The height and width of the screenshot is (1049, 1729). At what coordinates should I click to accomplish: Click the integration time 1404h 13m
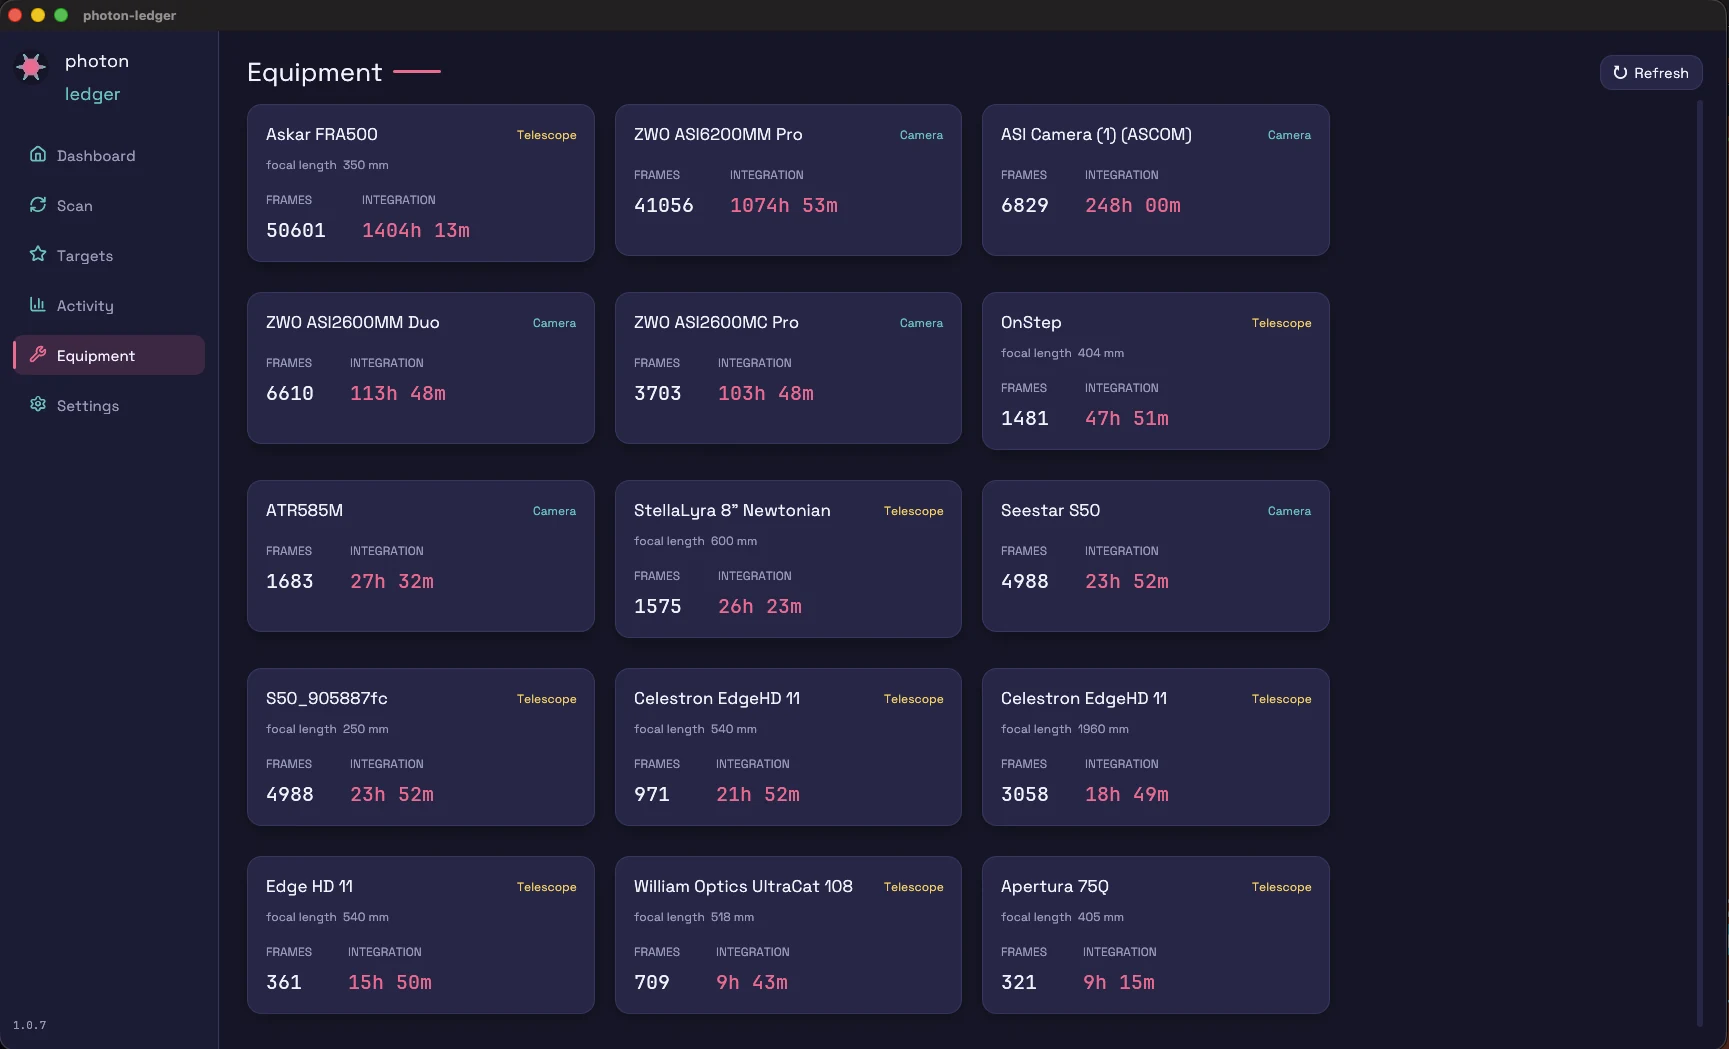[x=416, y=230]
